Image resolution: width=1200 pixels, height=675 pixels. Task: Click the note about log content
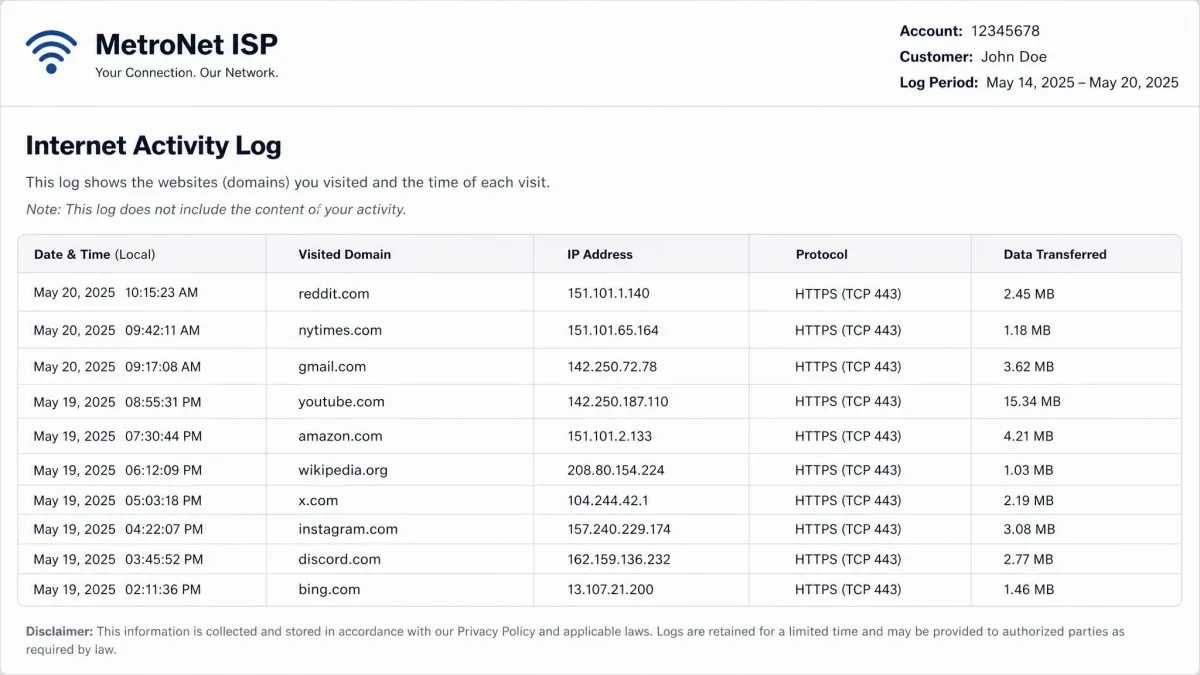pos(216,209)
